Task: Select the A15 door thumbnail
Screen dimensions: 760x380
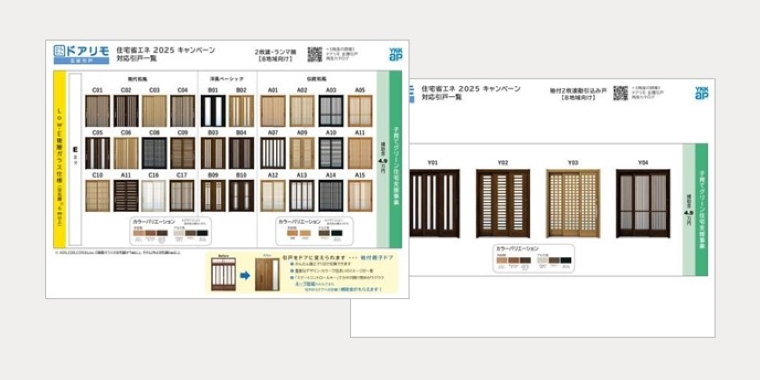Action: tap(360, 196)
